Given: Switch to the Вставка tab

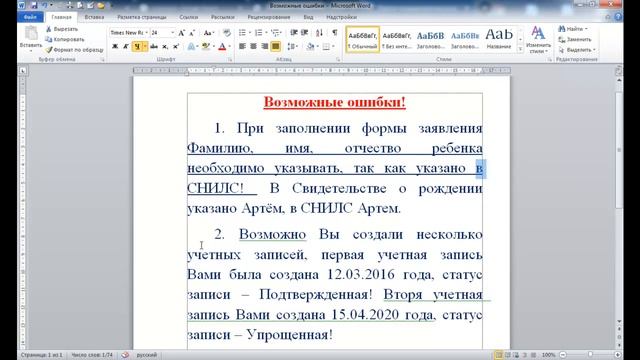Looking at the screenshot, I should tap(94, 17).
